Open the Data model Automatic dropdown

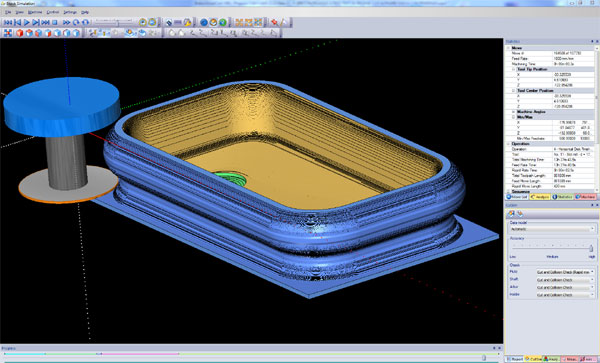pyautogui.click(x=552, y=229)
